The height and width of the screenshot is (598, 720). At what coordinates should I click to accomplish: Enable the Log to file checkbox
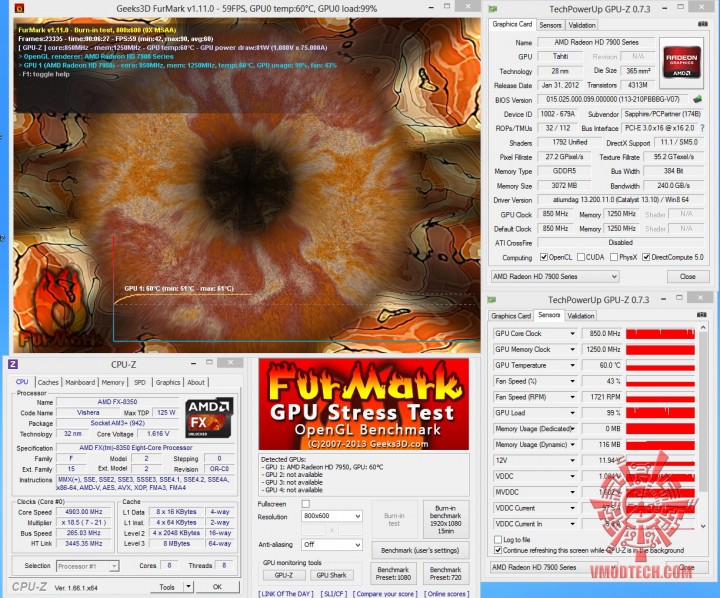coord(498,539)
